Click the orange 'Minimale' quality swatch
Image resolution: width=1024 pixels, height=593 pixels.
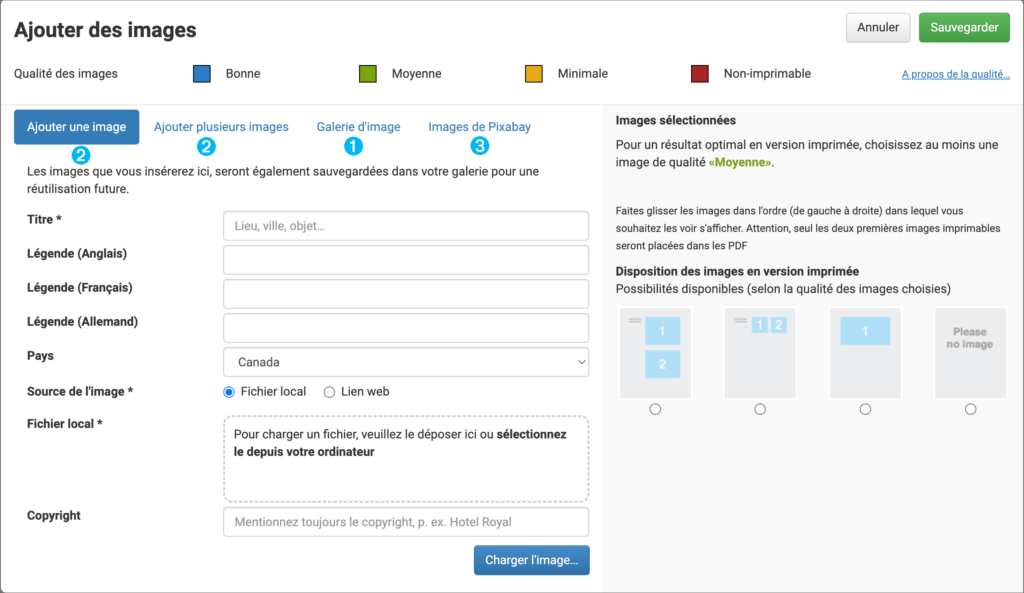click(x=534, y=74)
